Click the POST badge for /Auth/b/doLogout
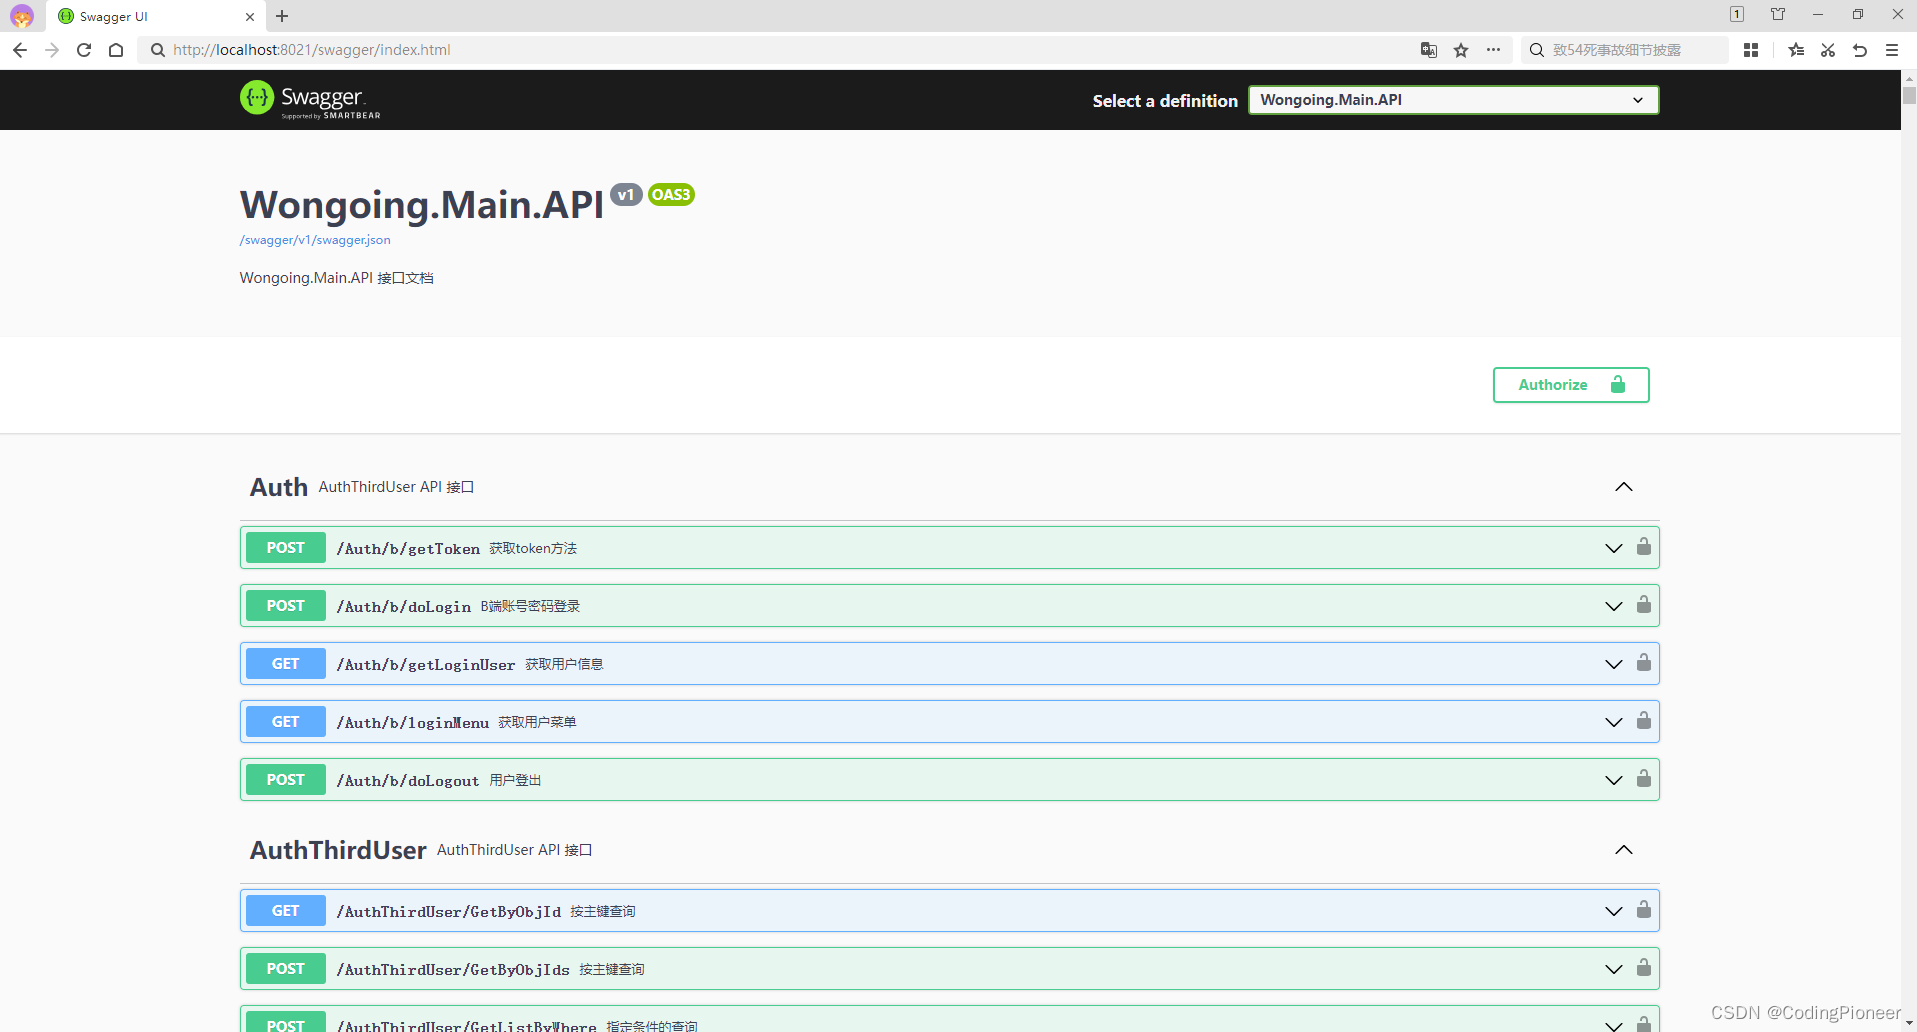 pos(285,780)
